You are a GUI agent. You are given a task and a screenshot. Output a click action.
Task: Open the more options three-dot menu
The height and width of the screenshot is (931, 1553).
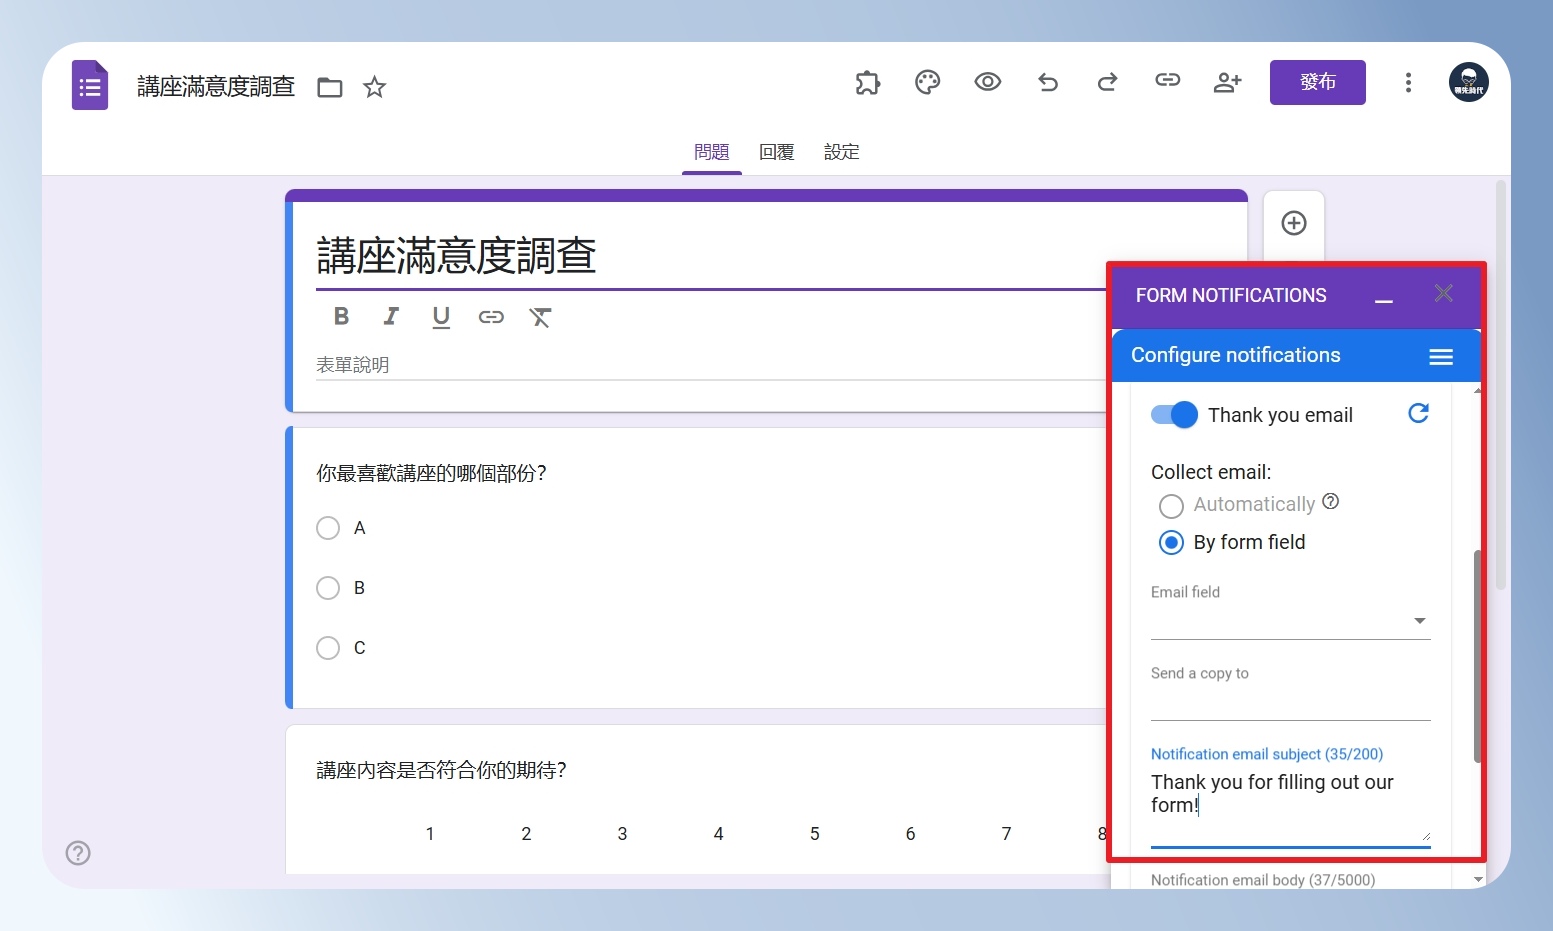point(1408,82)
